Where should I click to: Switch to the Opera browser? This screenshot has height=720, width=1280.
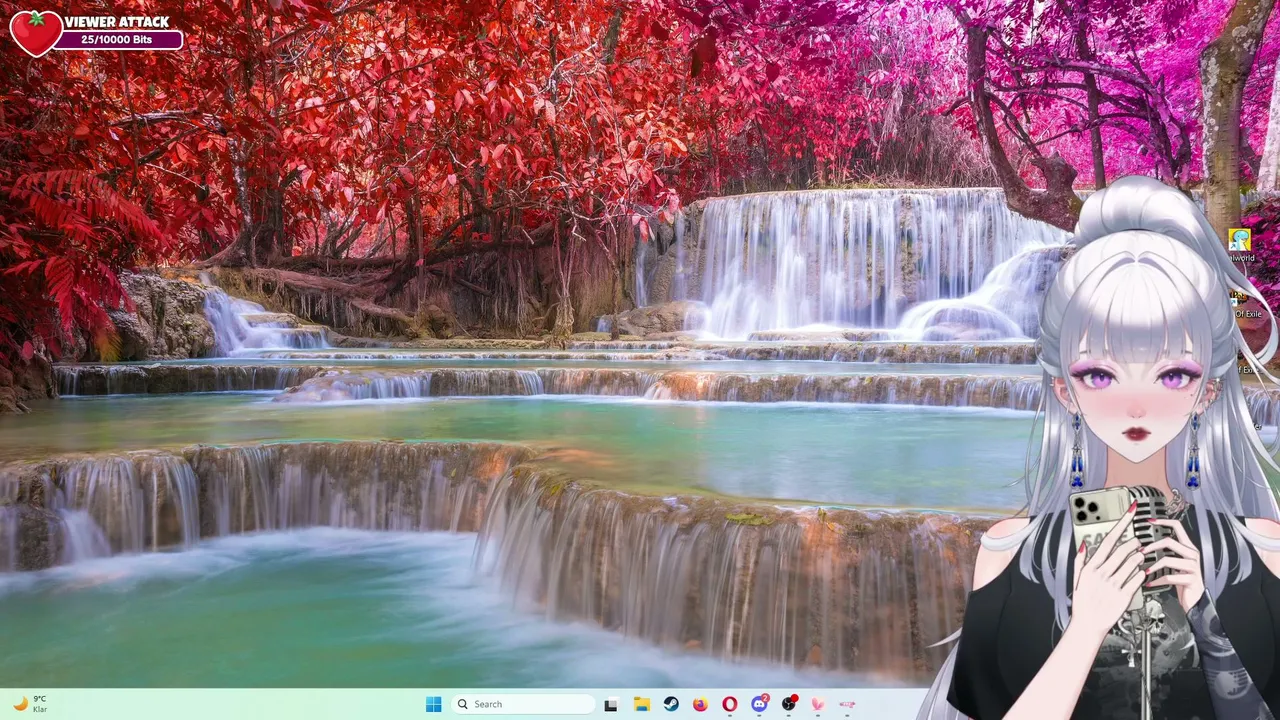[730, 704]
